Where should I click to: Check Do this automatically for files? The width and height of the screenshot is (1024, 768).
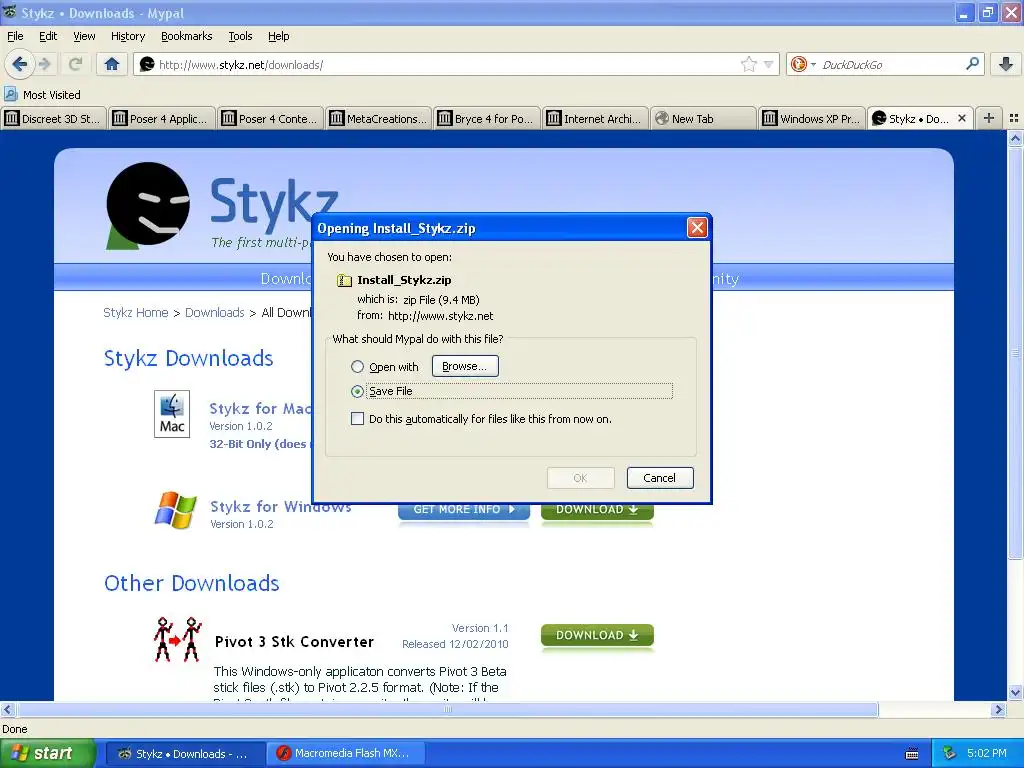click(357, 419)
